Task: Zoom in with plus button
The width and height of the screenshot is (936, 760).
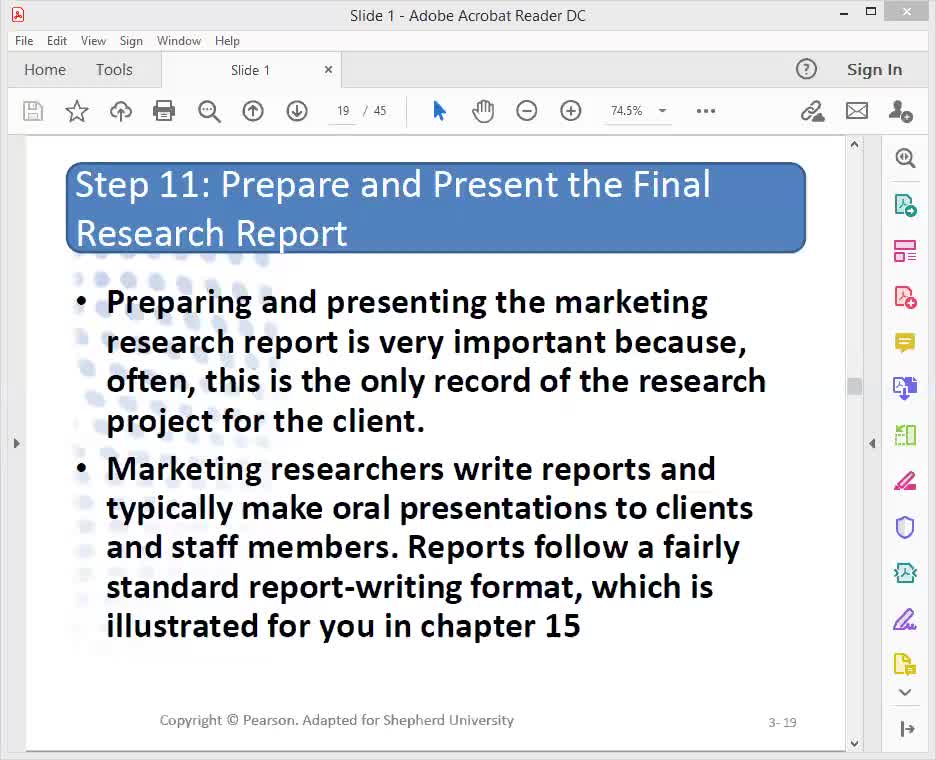Action: pos(571,111)
